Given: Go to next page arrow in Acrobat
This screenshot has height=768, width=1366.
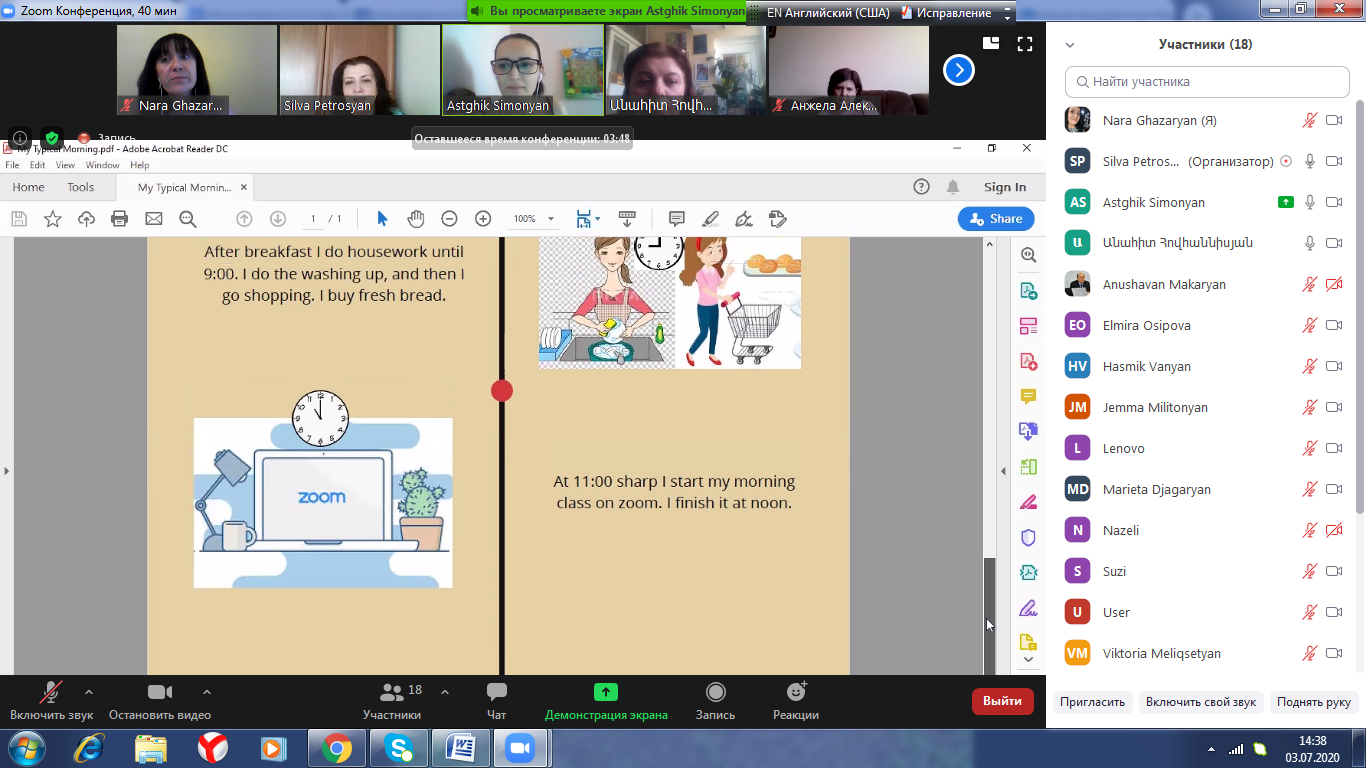Looking at the screenshot, I should (278, 219).
